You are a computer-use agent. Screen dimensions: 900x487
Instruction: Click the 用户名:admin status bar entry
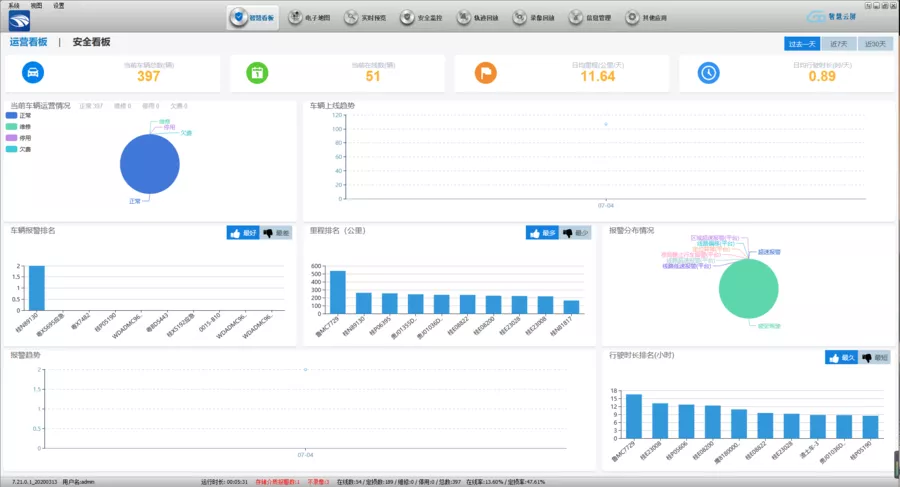[x=78, y=482]
